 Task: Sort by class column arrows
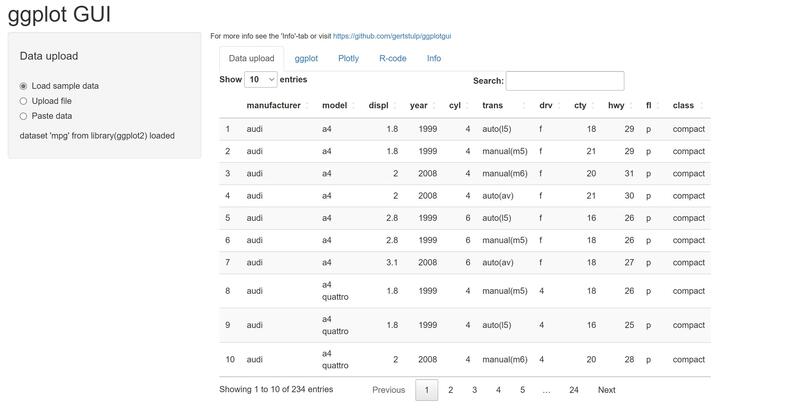pos(702,106)
